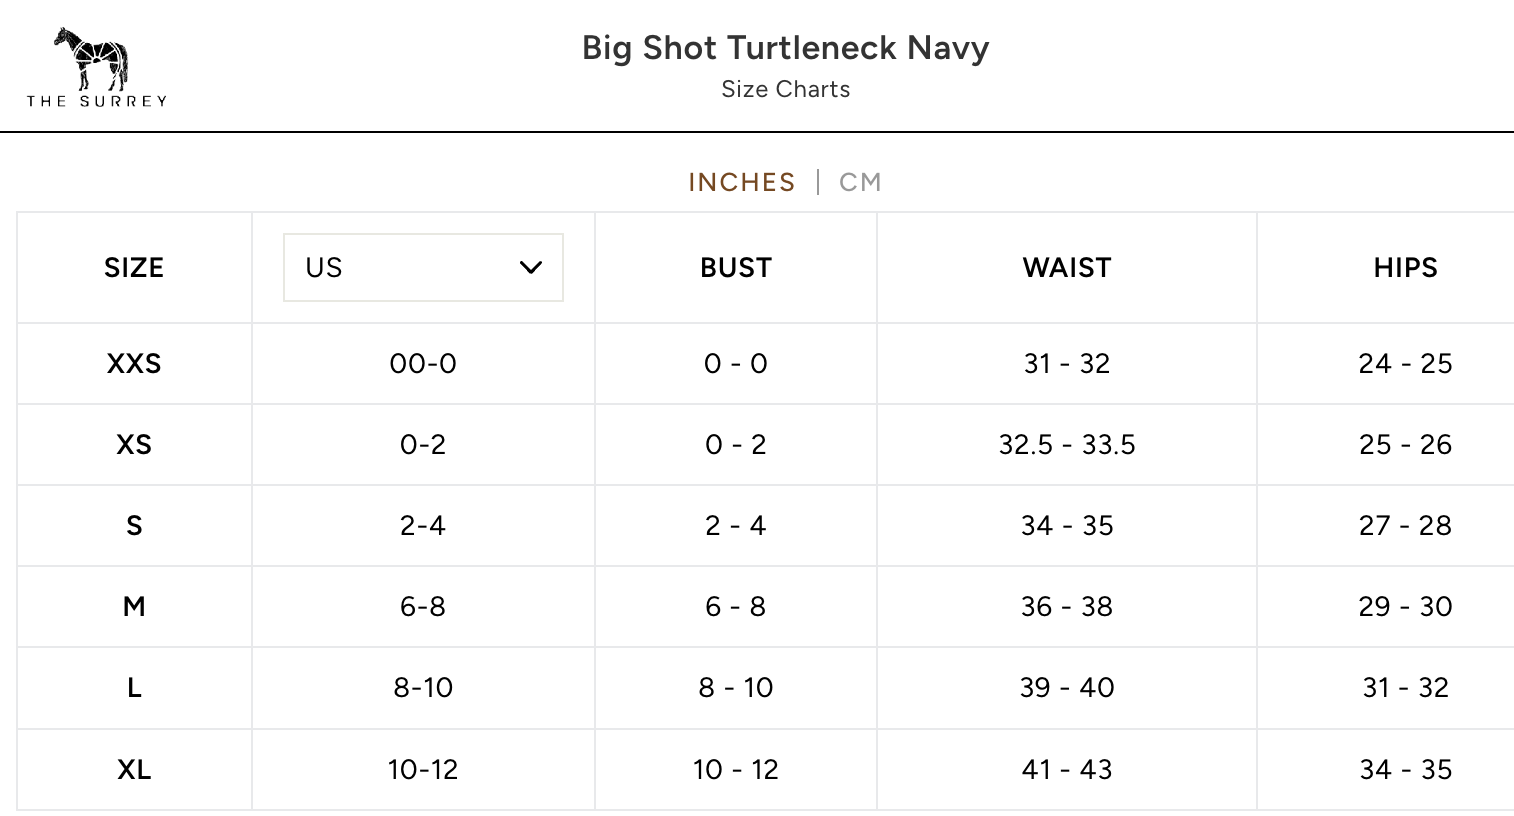The image size is (1514, 816).
Task: Select the XXS size row
Action: coord(134,363)
